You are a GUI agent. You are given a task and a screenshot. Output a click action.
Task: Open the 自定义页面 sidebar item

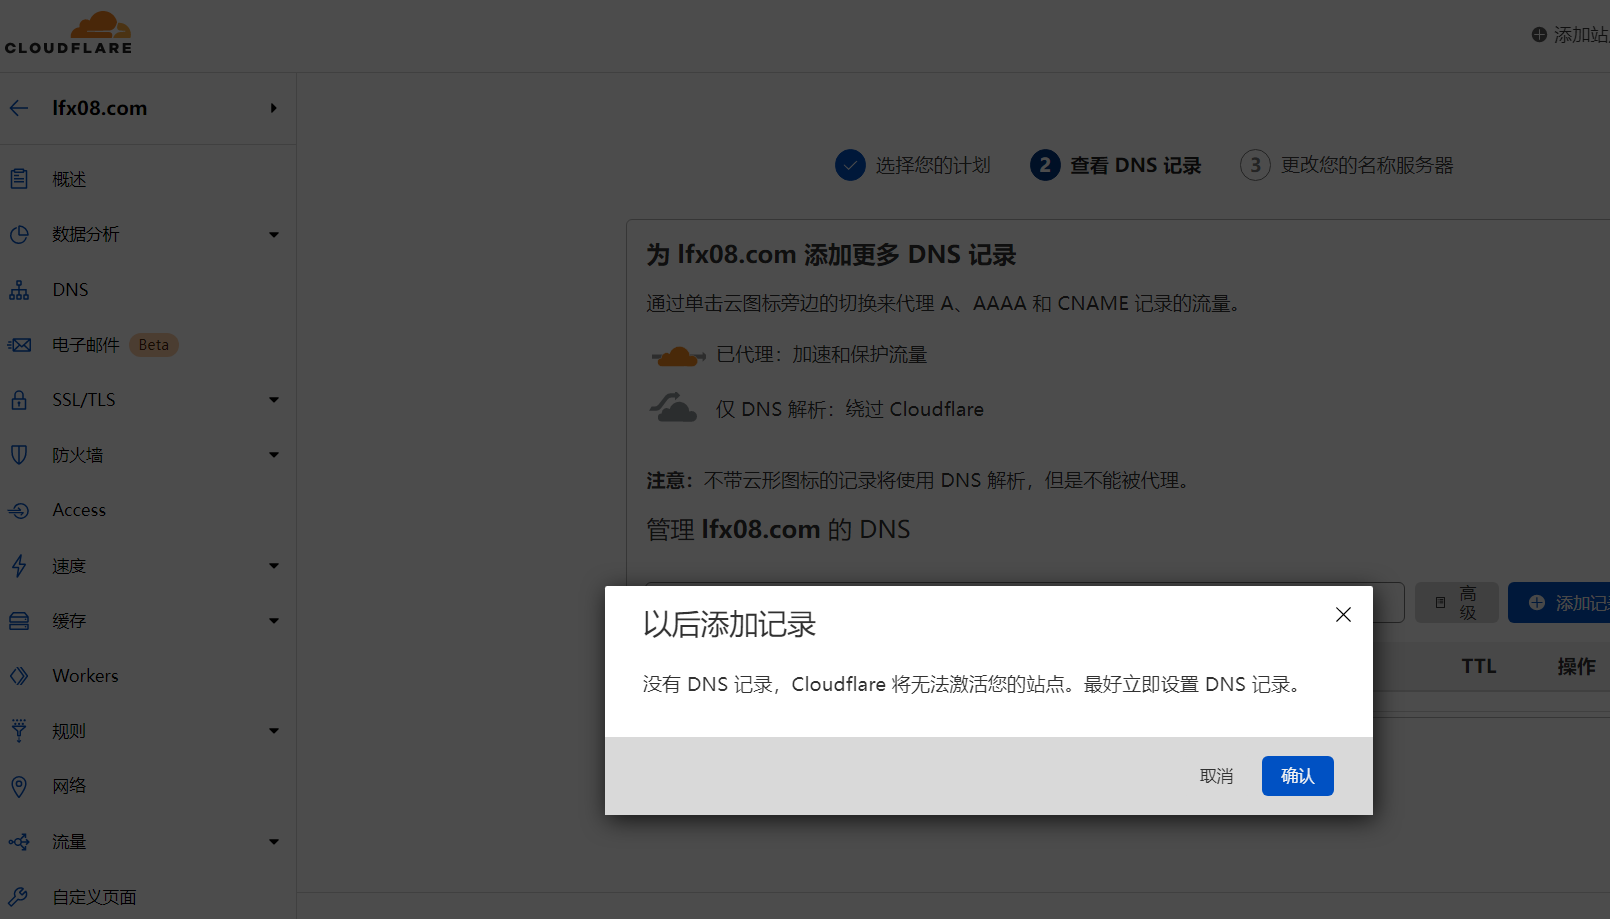coord(94,897)
